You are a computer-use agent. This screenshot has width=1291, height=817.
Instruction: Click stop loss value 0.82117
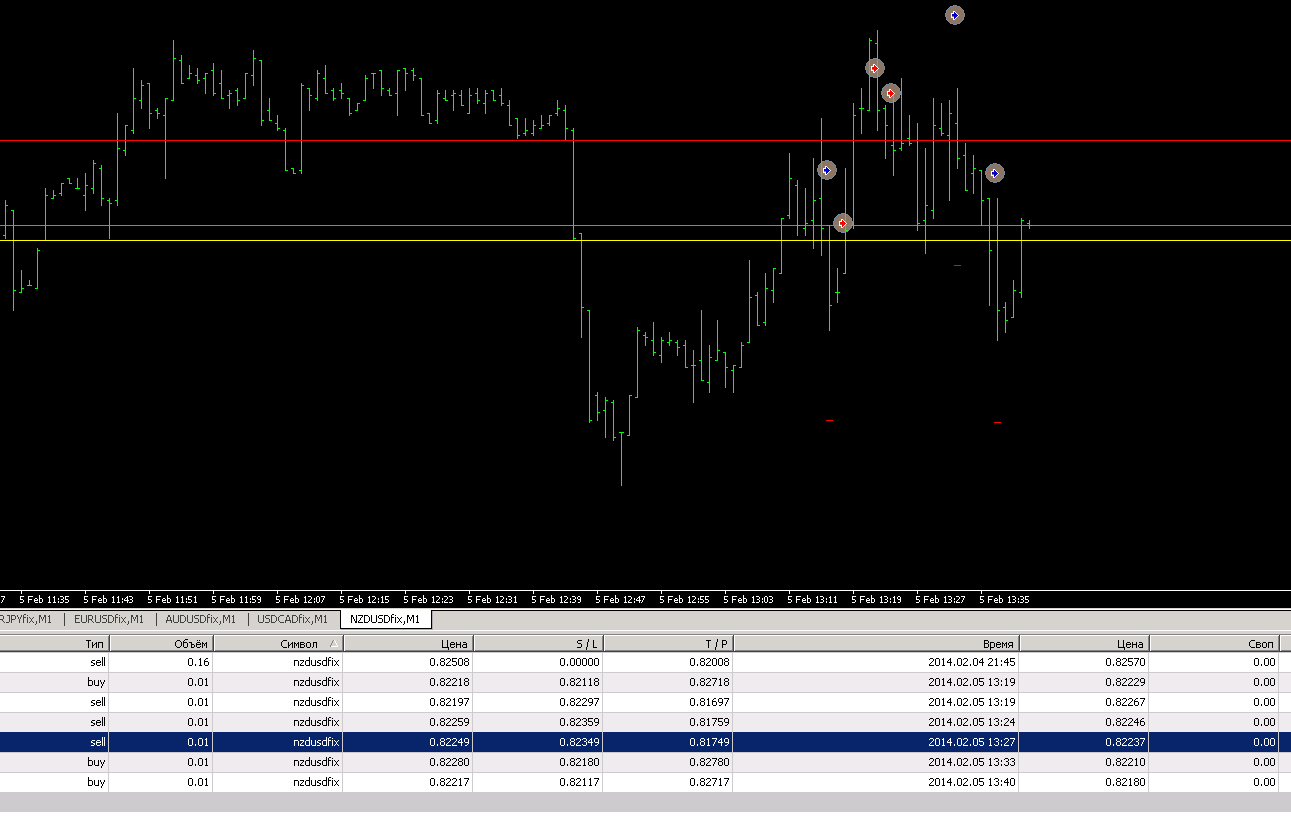click(579, 782)
